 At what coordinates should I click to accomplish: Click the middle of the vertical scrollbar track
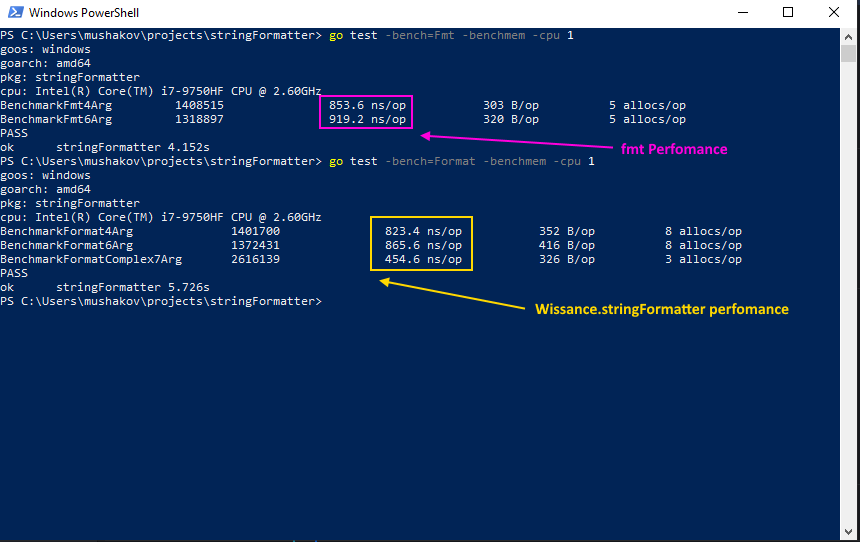click(x=848, y=290)
